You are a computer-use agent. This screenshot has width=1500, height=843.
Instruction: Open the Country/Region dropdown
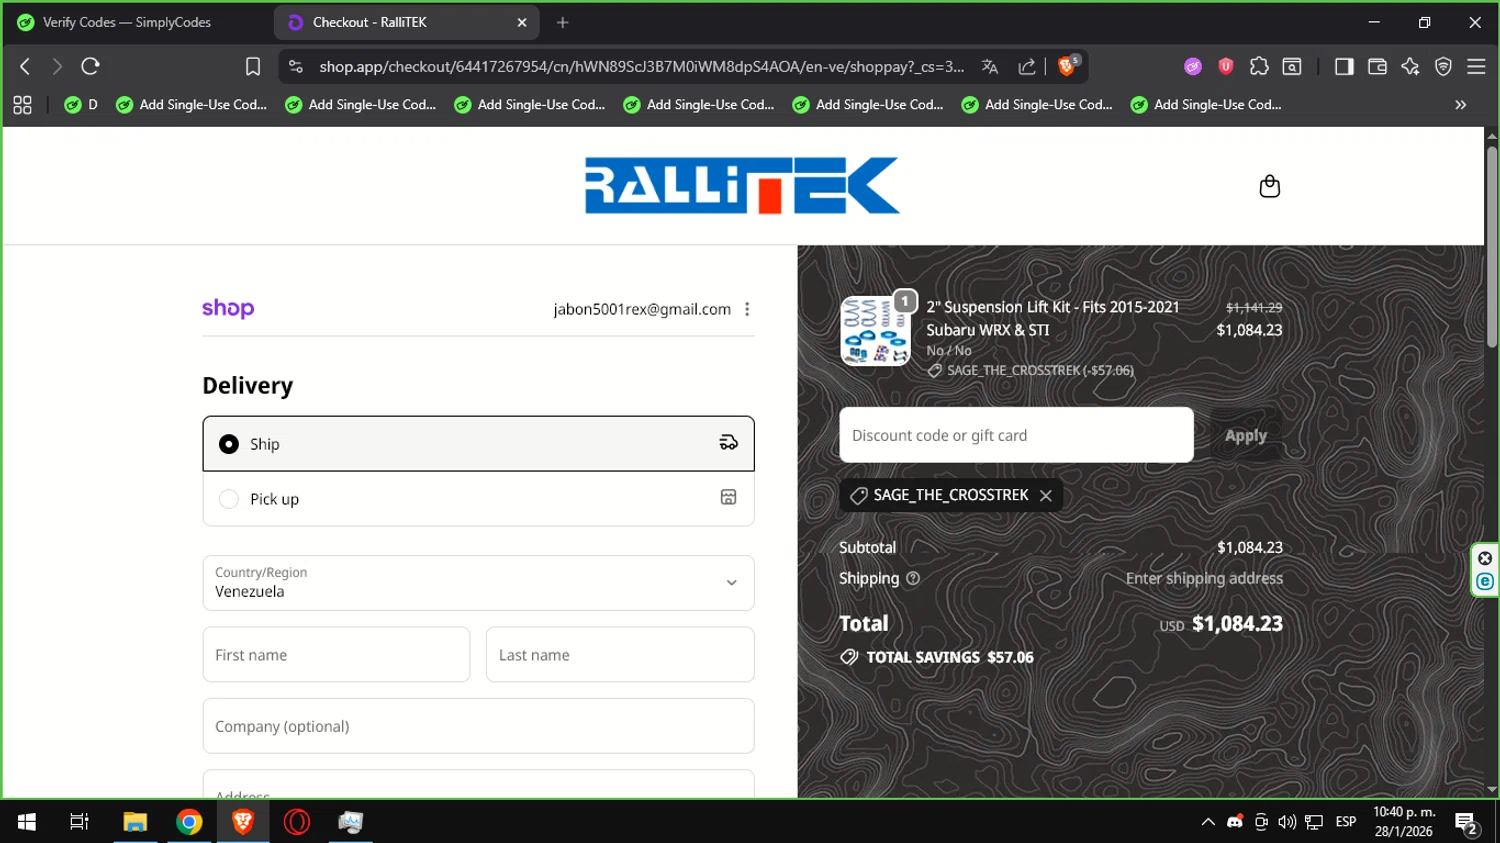(478, 583)
